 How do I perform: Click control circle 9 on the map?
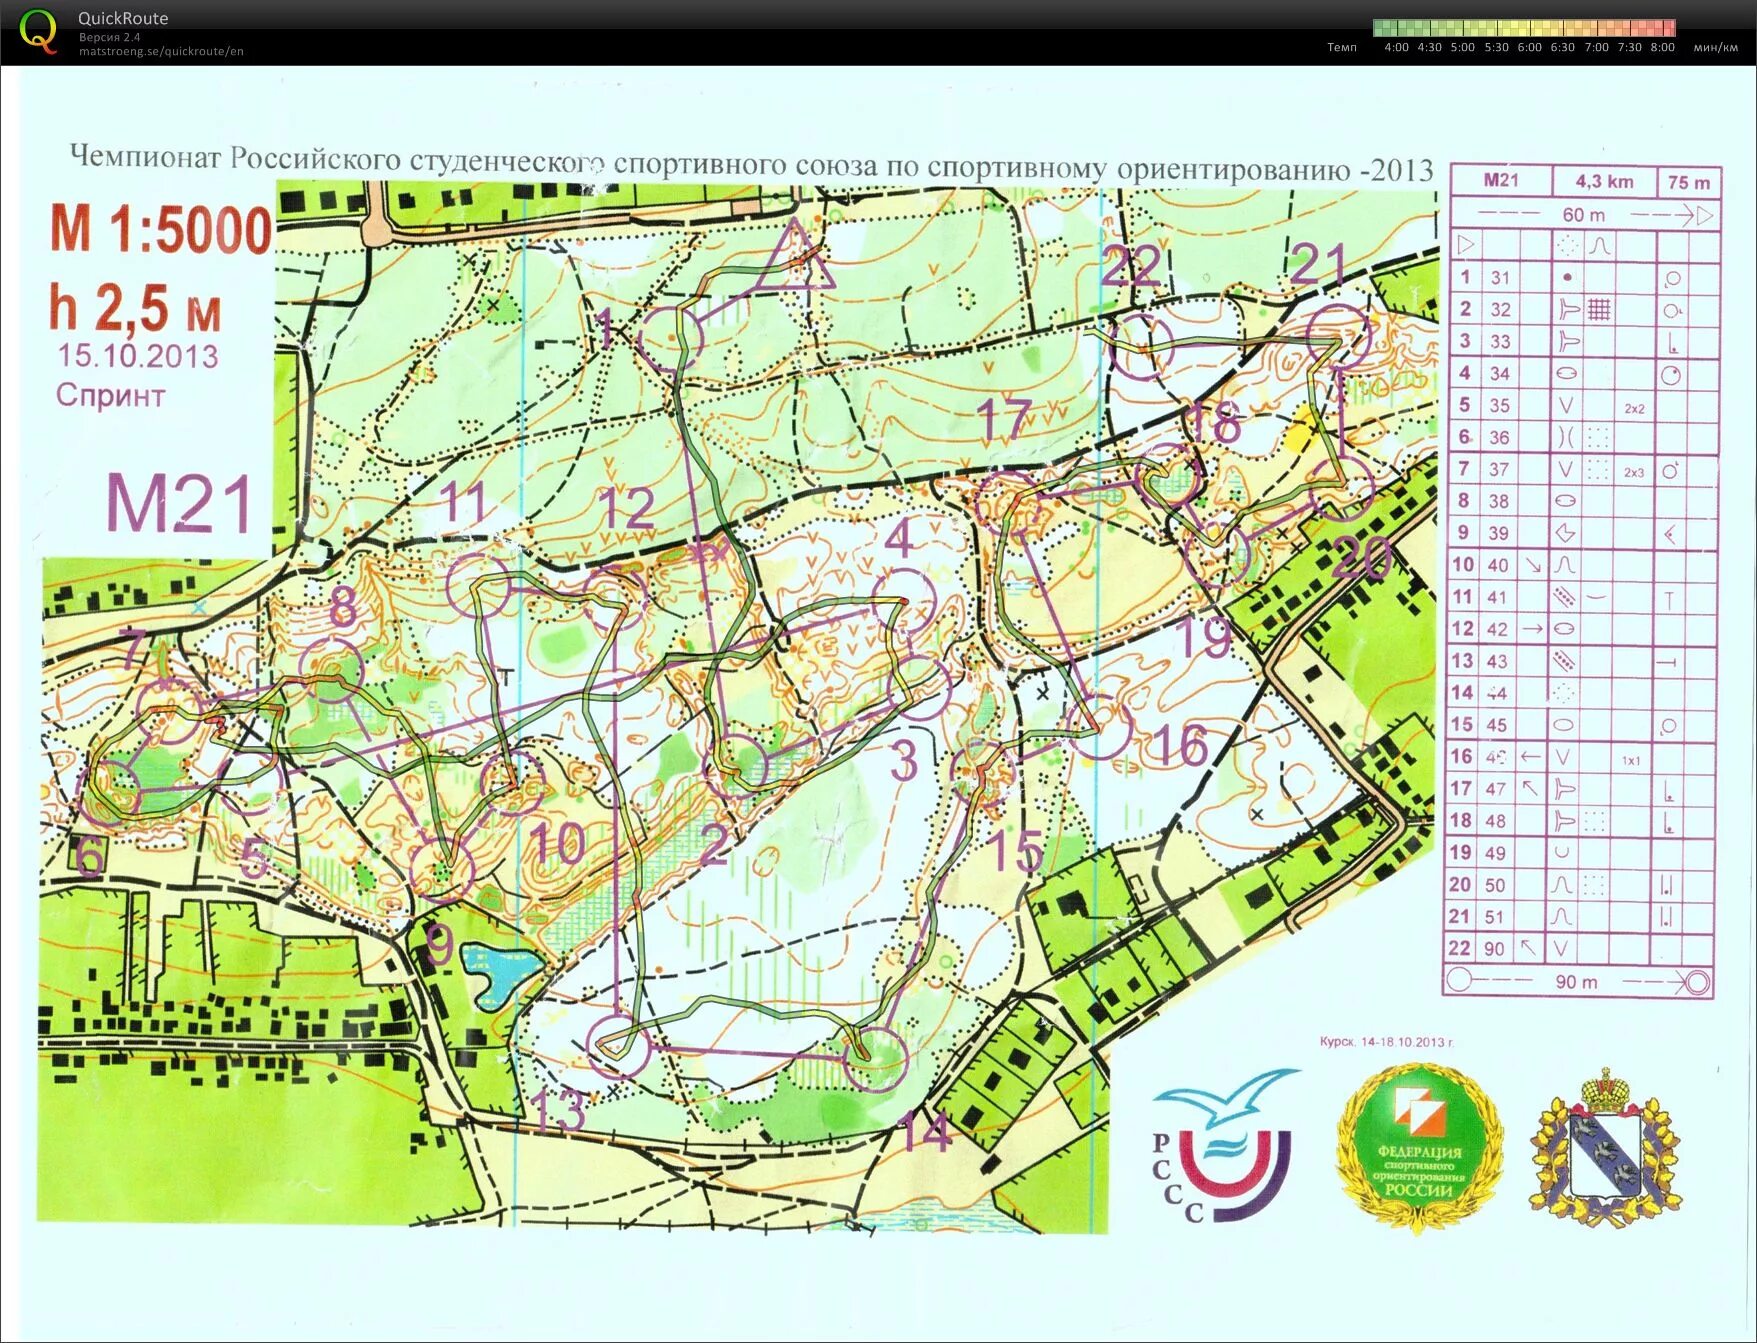[441, 870]
